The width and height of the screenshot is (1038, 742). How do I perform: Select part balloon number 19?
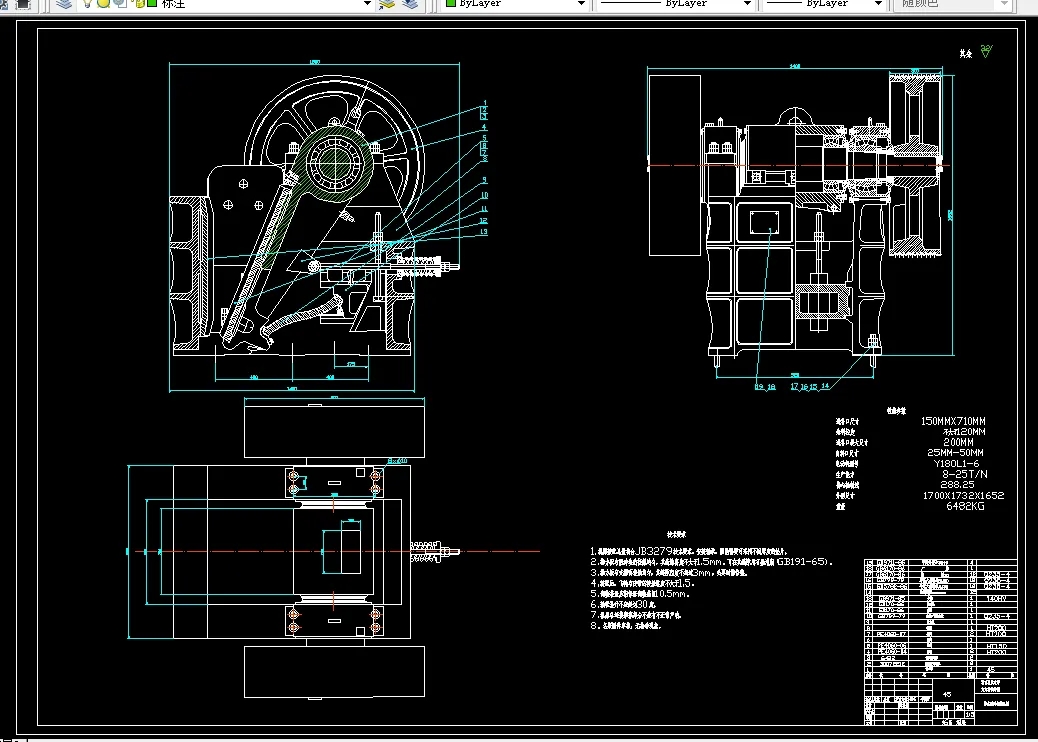click(759, 387)
